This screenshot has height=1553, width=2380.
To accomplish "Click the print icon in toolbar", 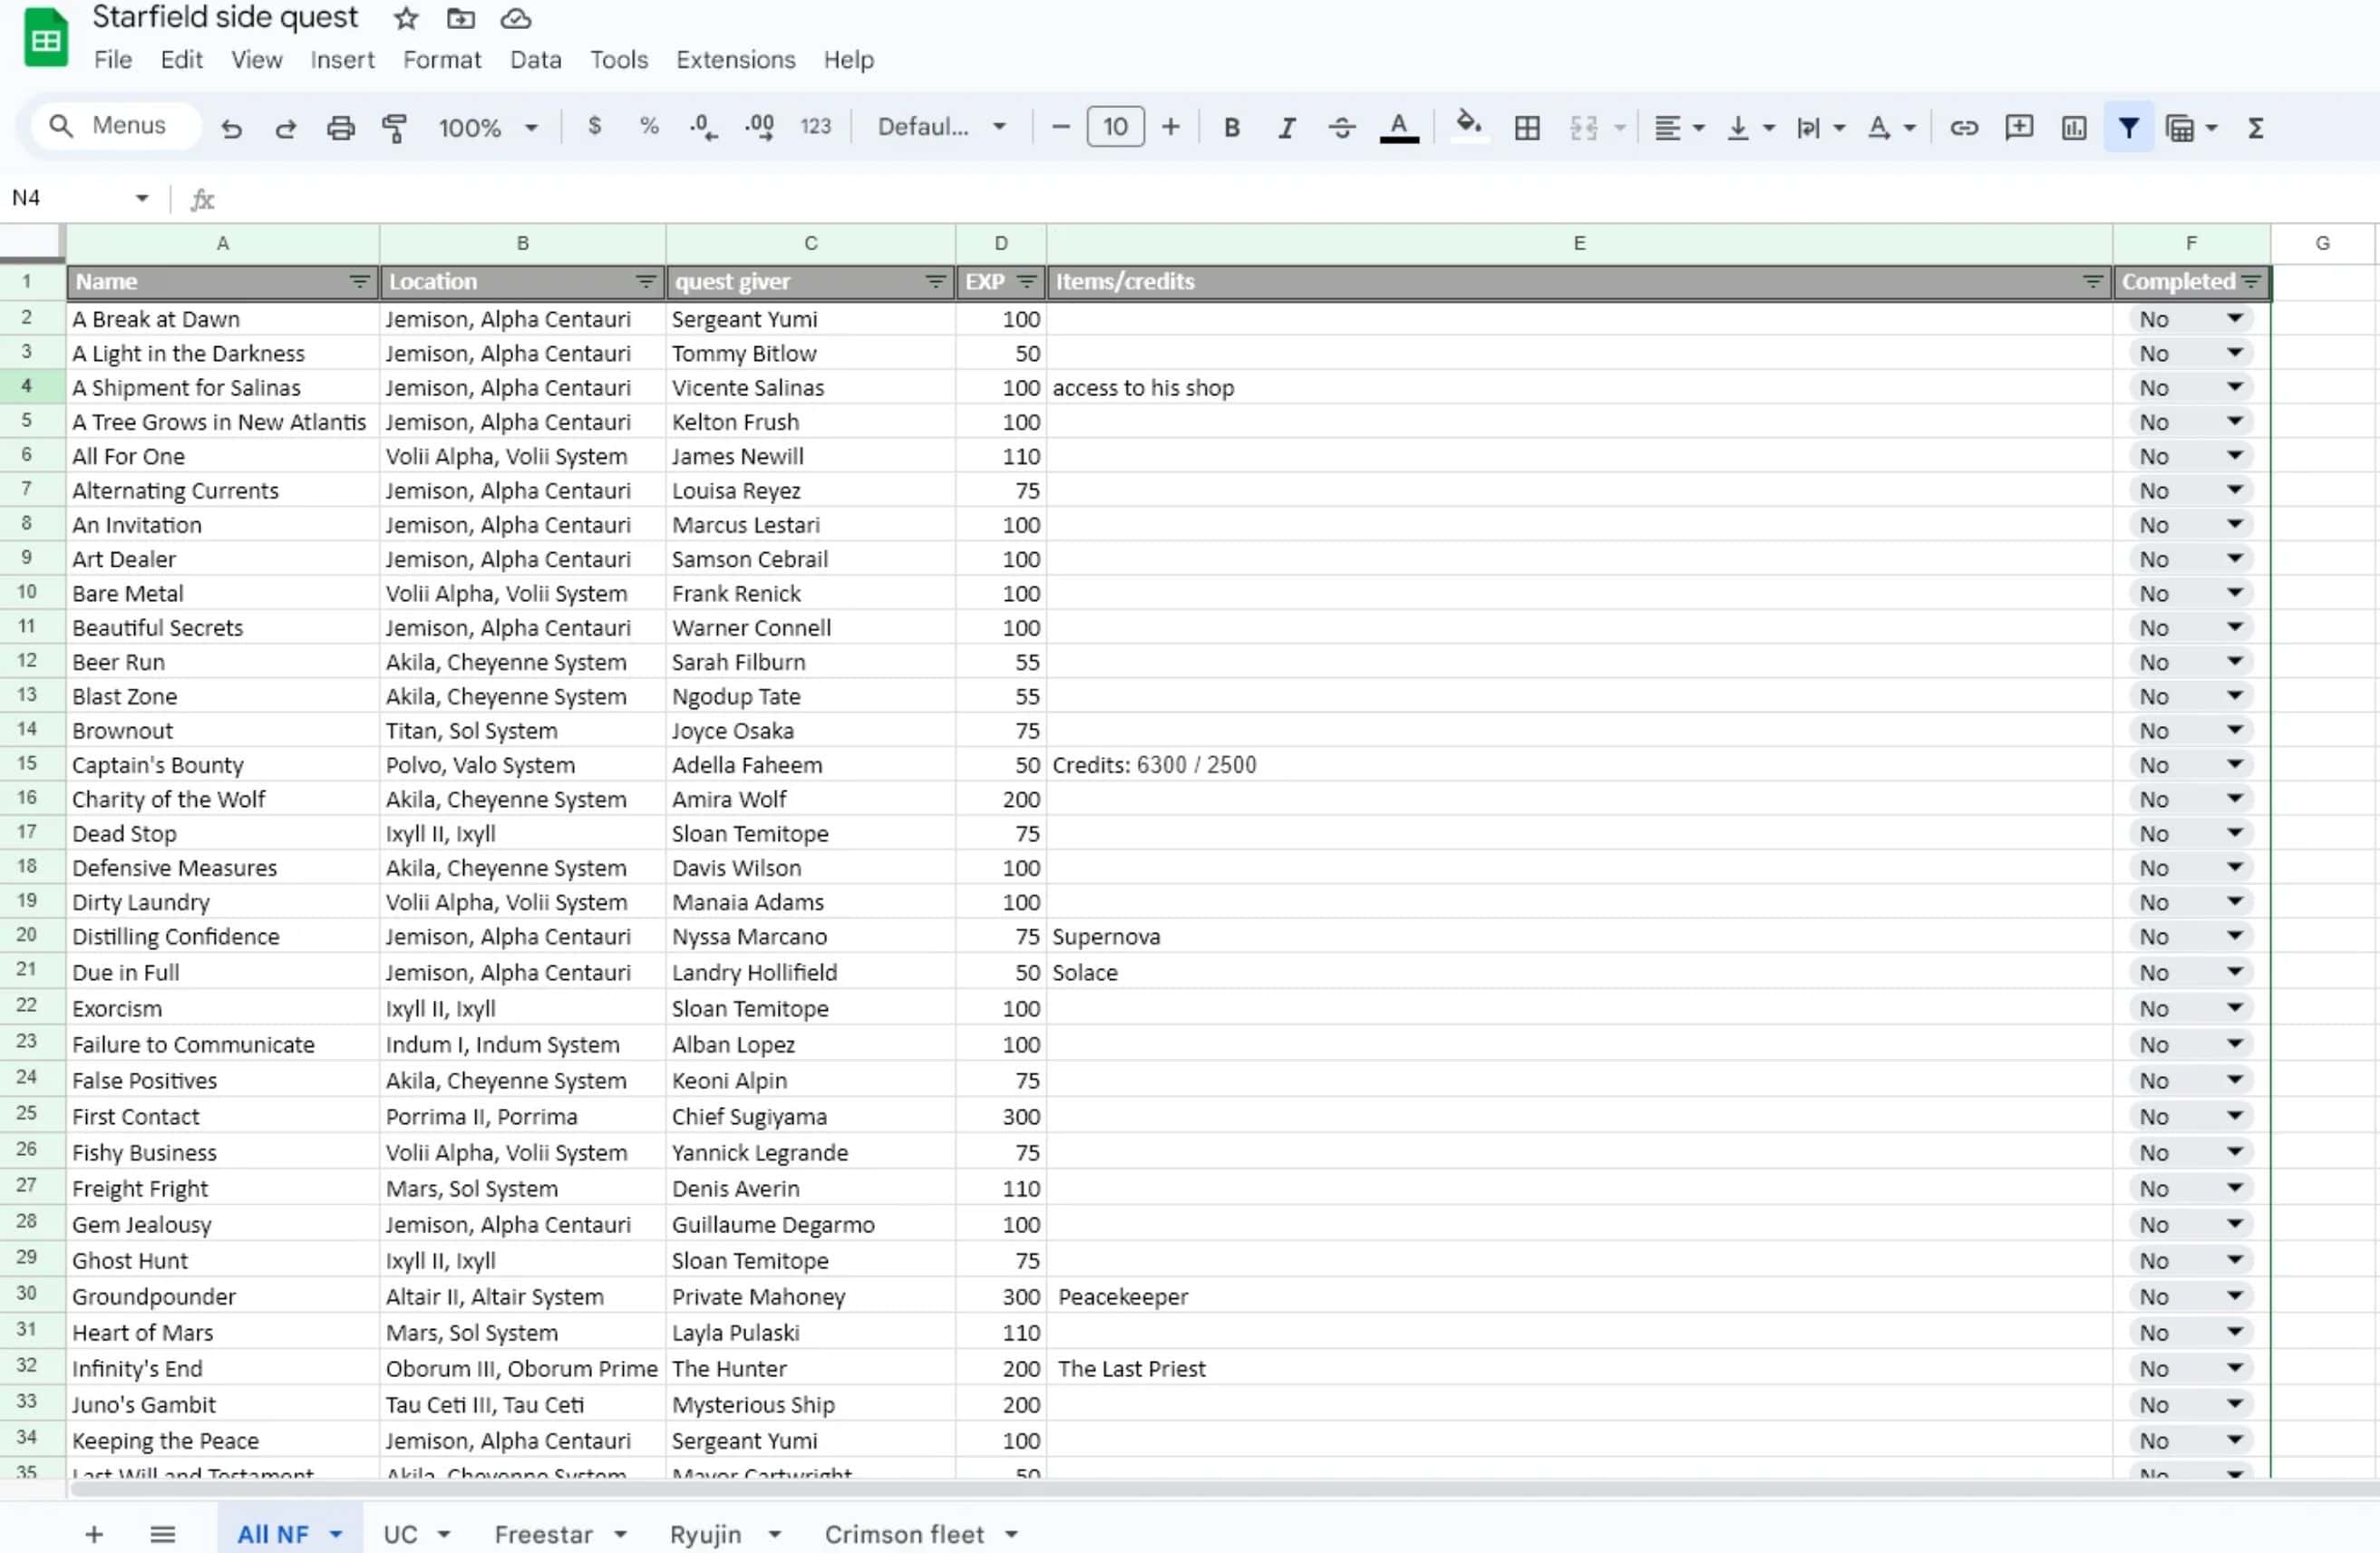I will (x=340, y=128).
